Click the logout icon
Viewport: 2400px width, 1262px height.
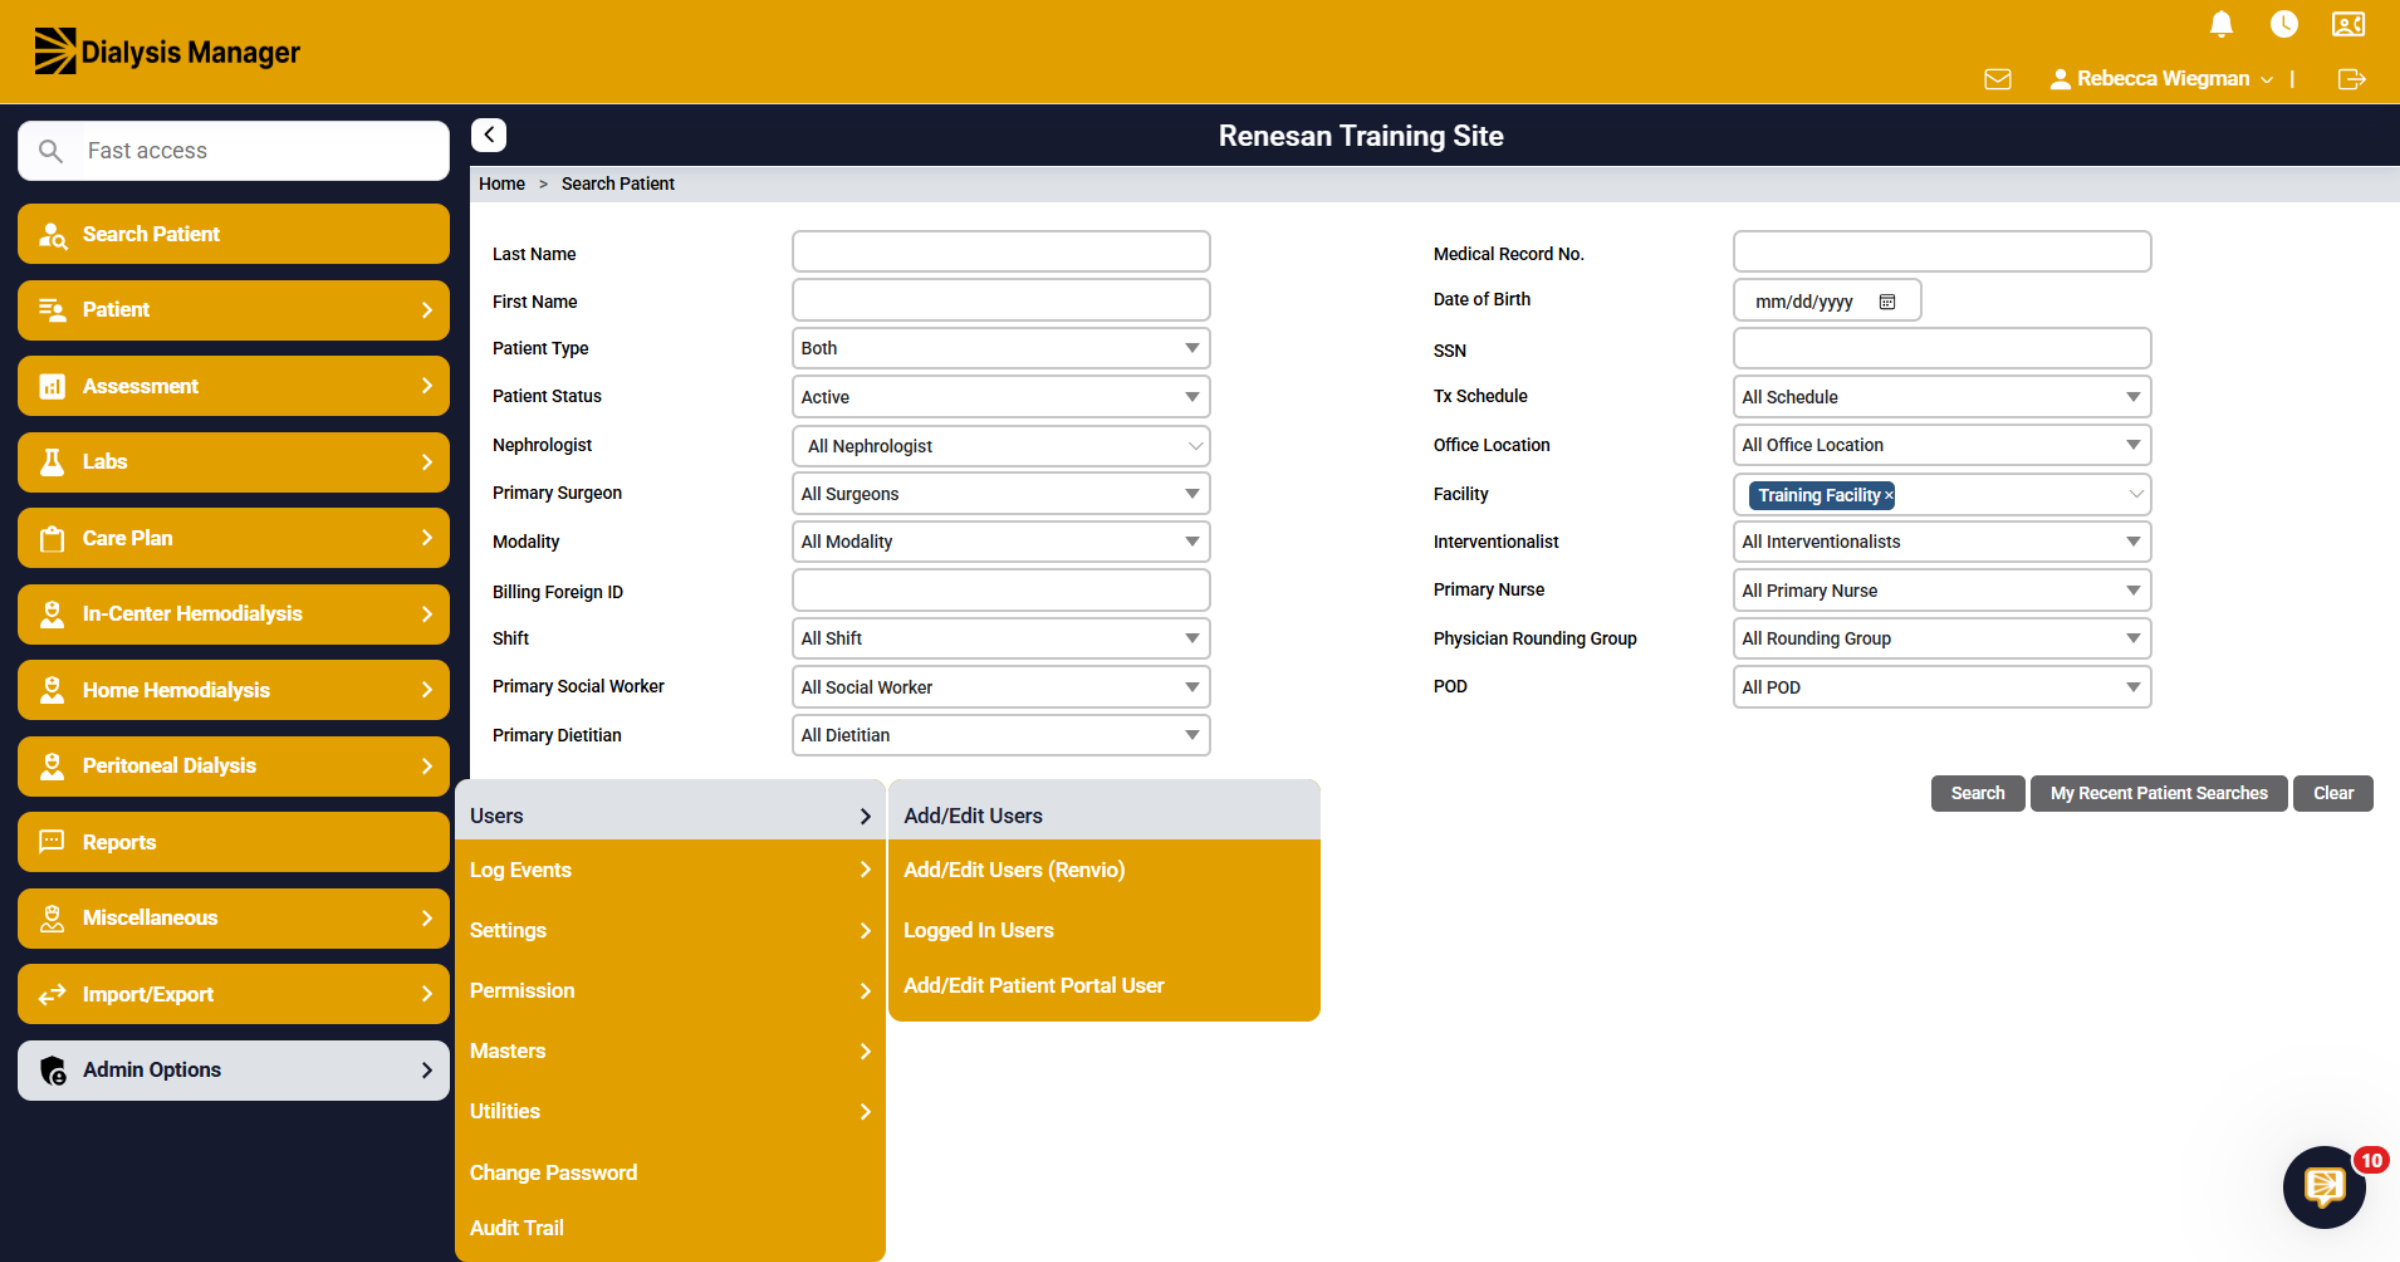coord(2352,79)
